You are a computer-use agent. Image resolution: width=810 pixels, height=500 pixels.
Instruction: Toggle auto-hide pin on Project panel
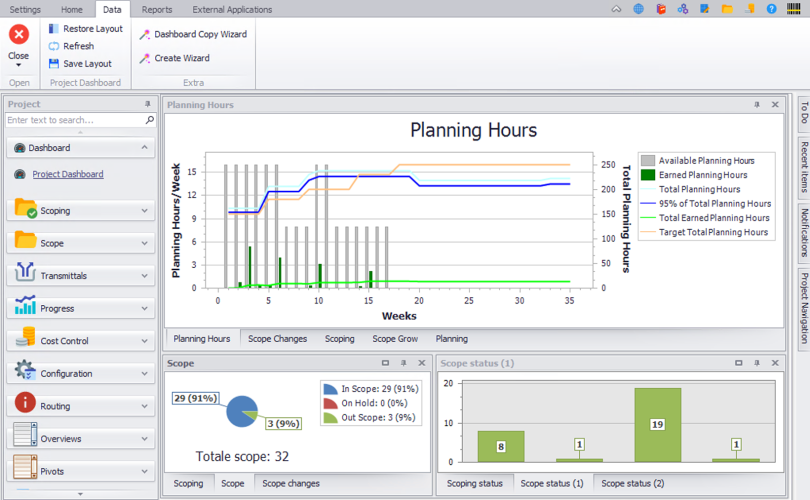148,104
